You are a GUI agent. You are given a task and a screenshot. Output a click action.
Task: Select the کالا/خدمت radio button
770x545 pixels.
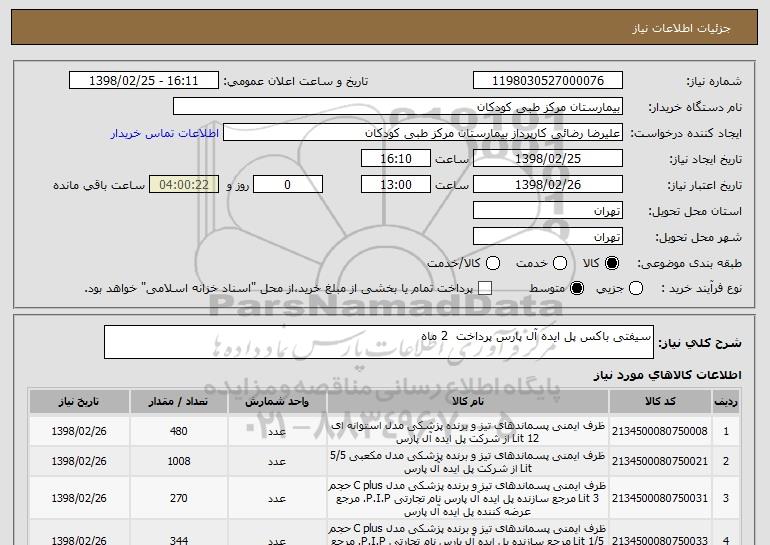click(493, 264)
